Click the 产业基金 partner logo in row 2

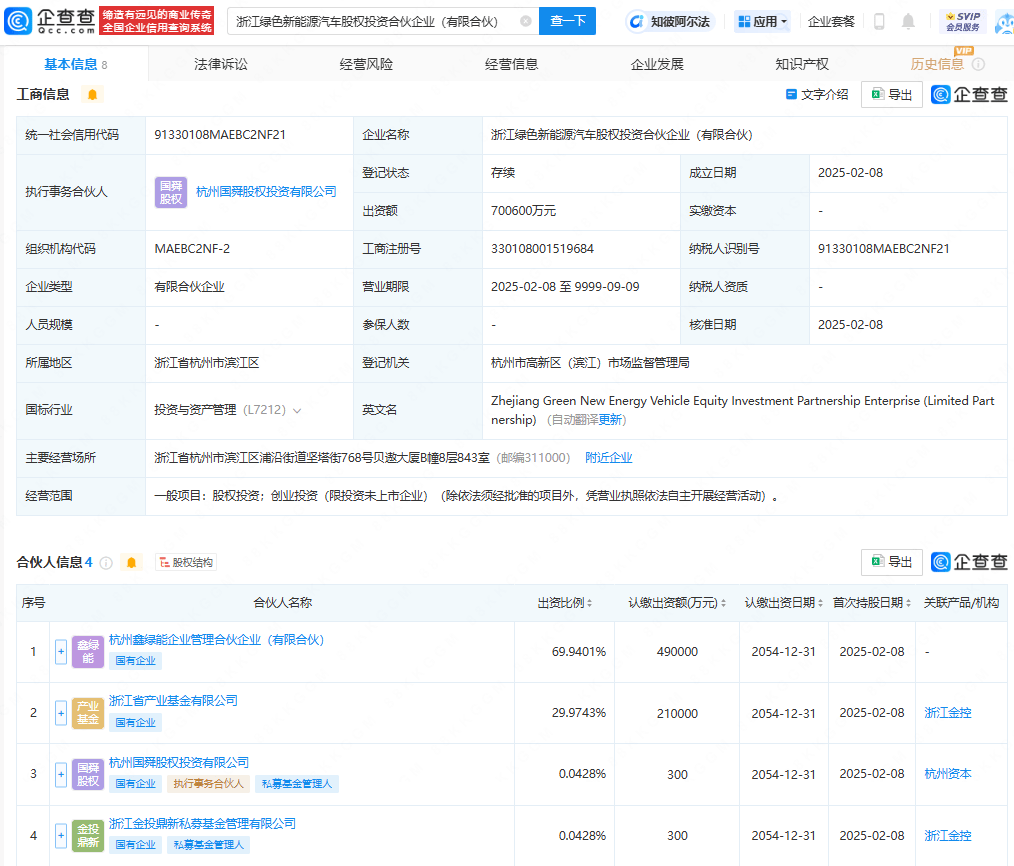[x=88, y=713]
